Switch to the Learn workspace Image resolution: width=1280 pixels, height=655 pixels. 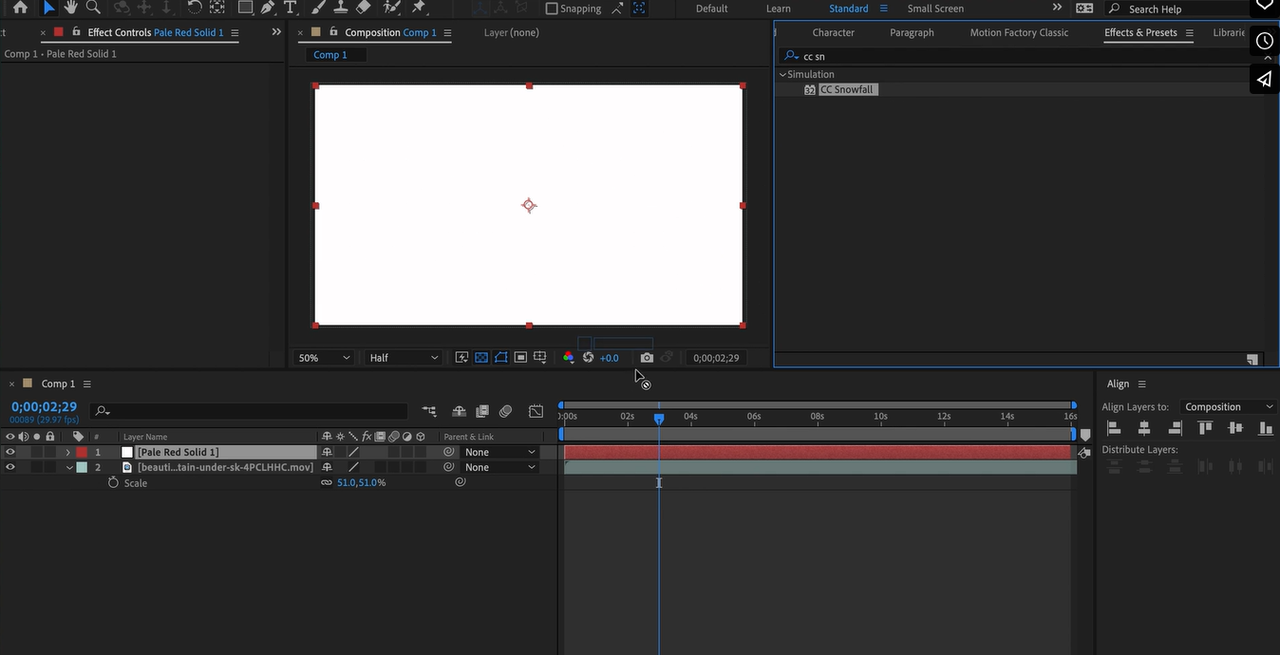click(778, 8)
